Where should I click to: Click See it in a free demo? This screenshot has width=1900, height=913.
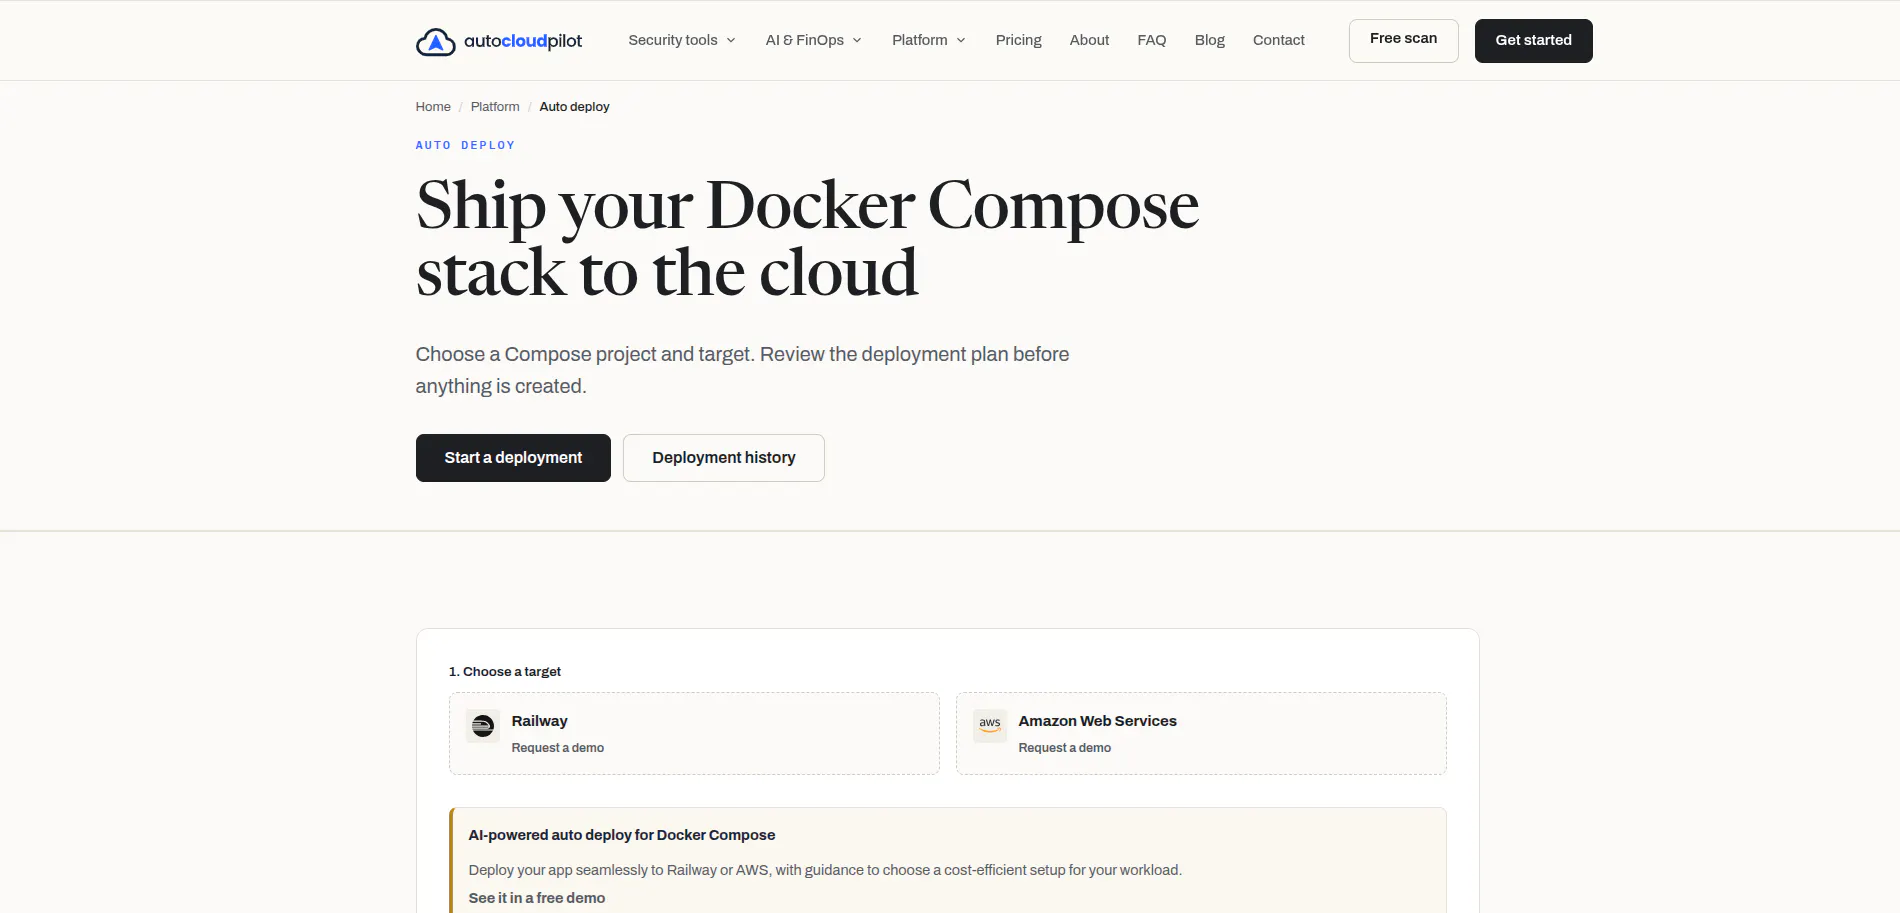[536, 898]
